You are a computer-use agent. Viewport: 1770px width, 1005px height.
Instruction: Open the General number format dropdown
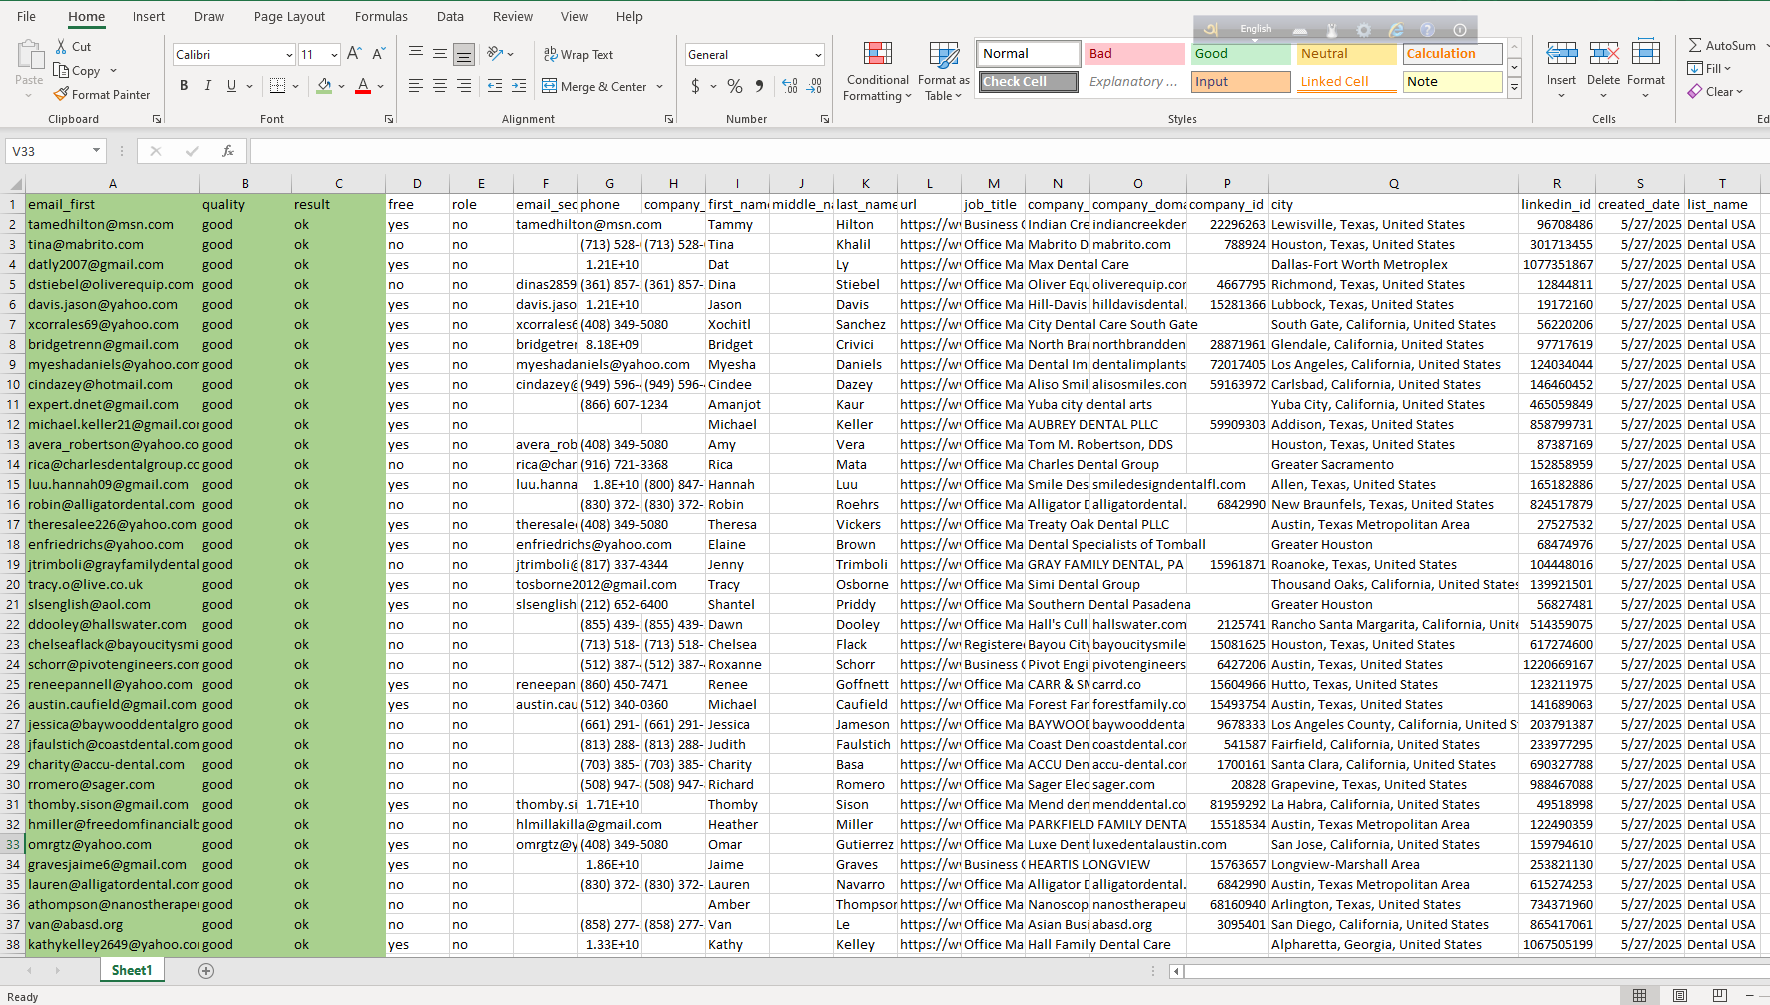point(818,55)
